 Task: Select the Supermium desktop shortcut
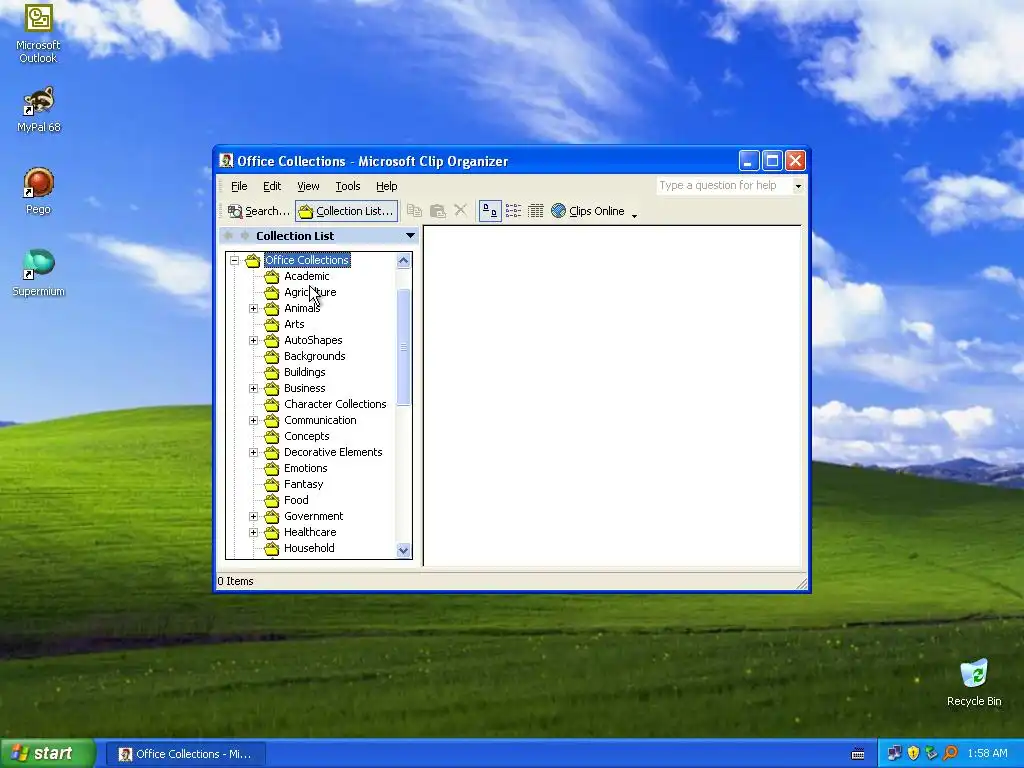pyautogui.click(x=38, y=273)
